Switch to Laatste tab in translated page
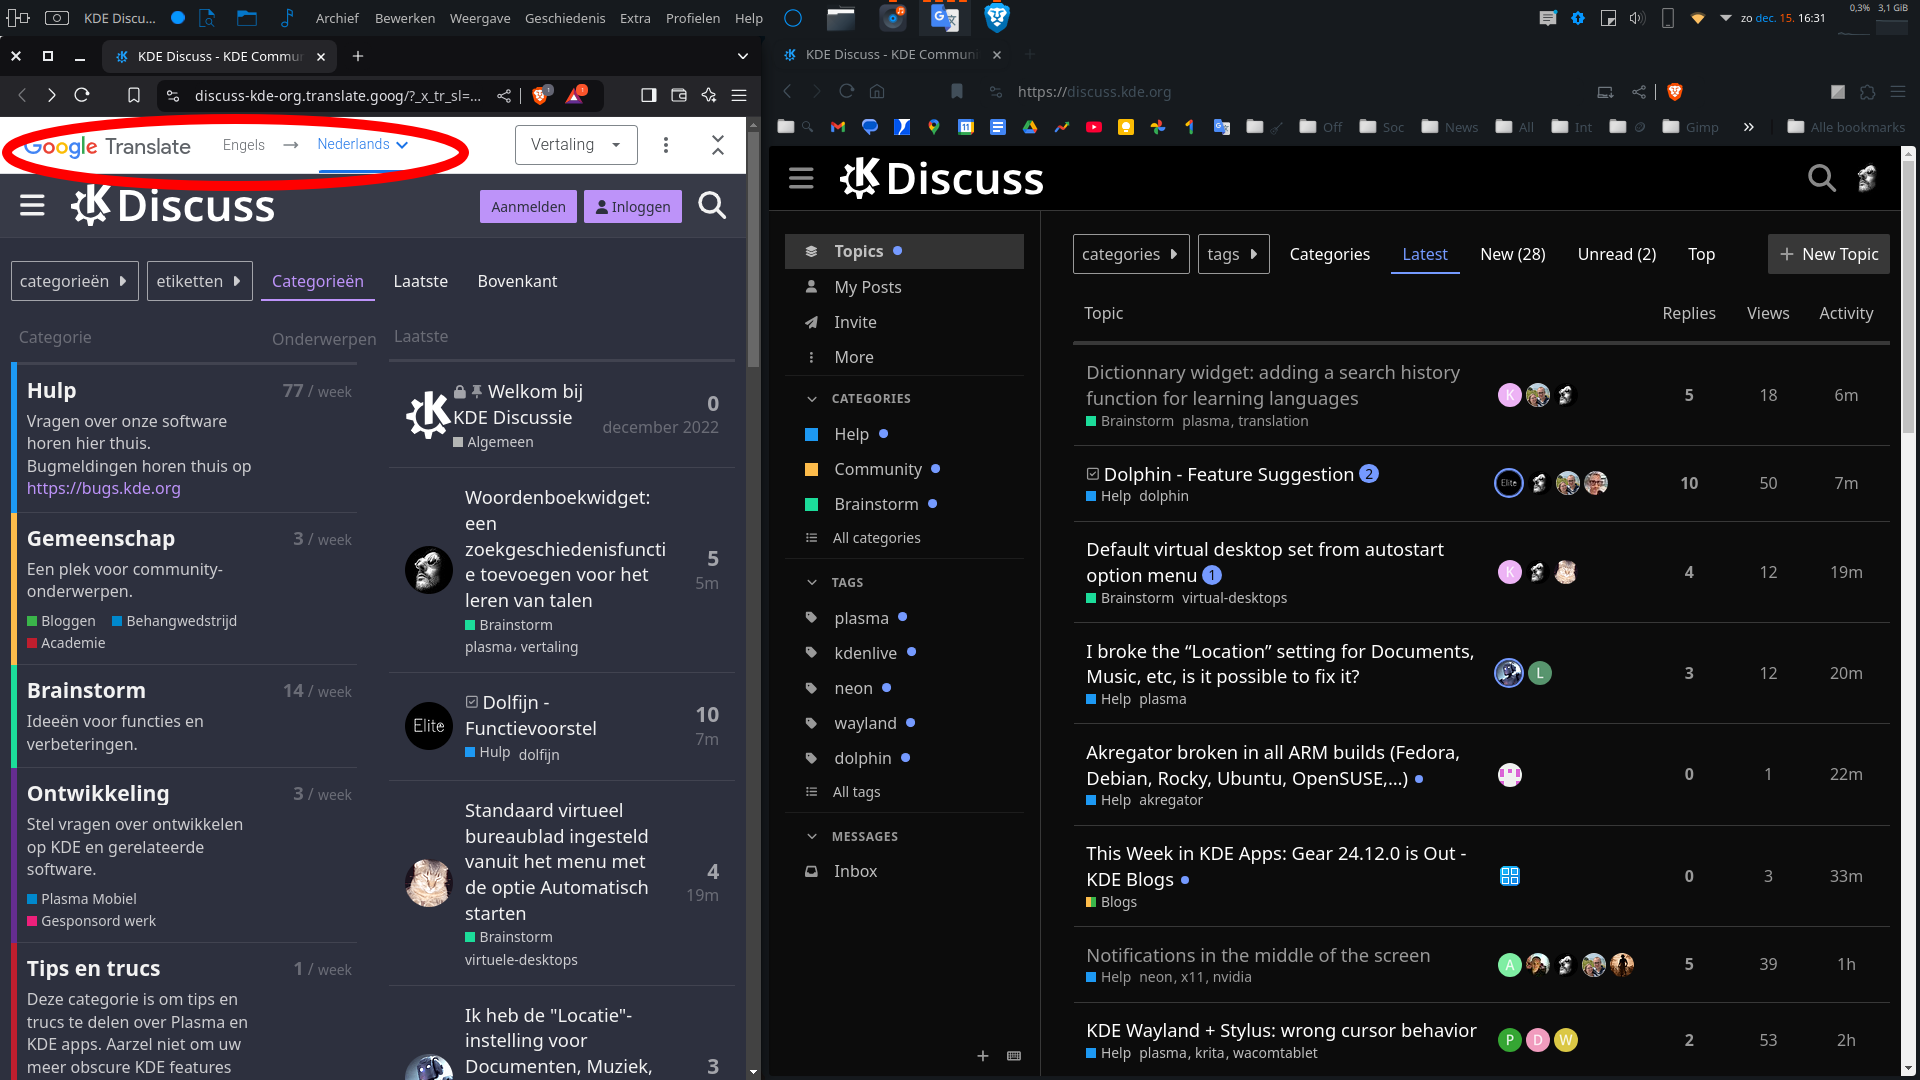Viewport: 1920px width, 1080px height. click(421, 281)
